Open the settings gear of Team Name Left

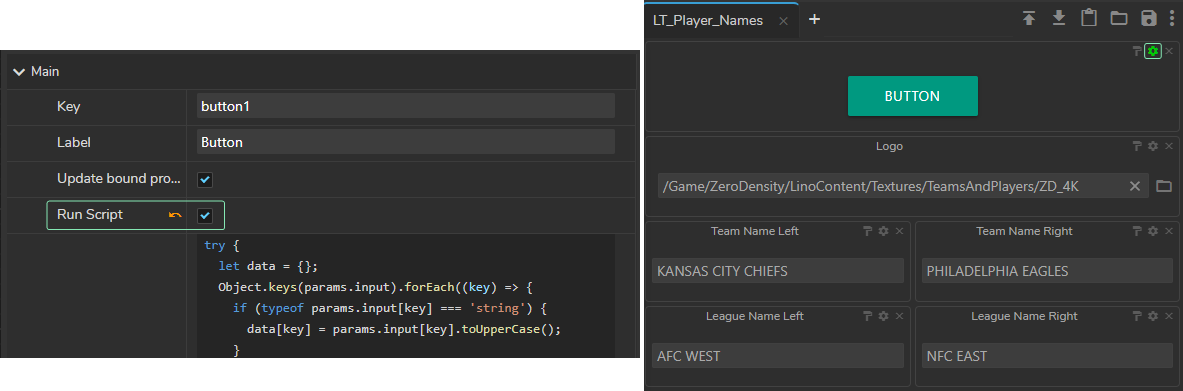(x=883, y=231)
